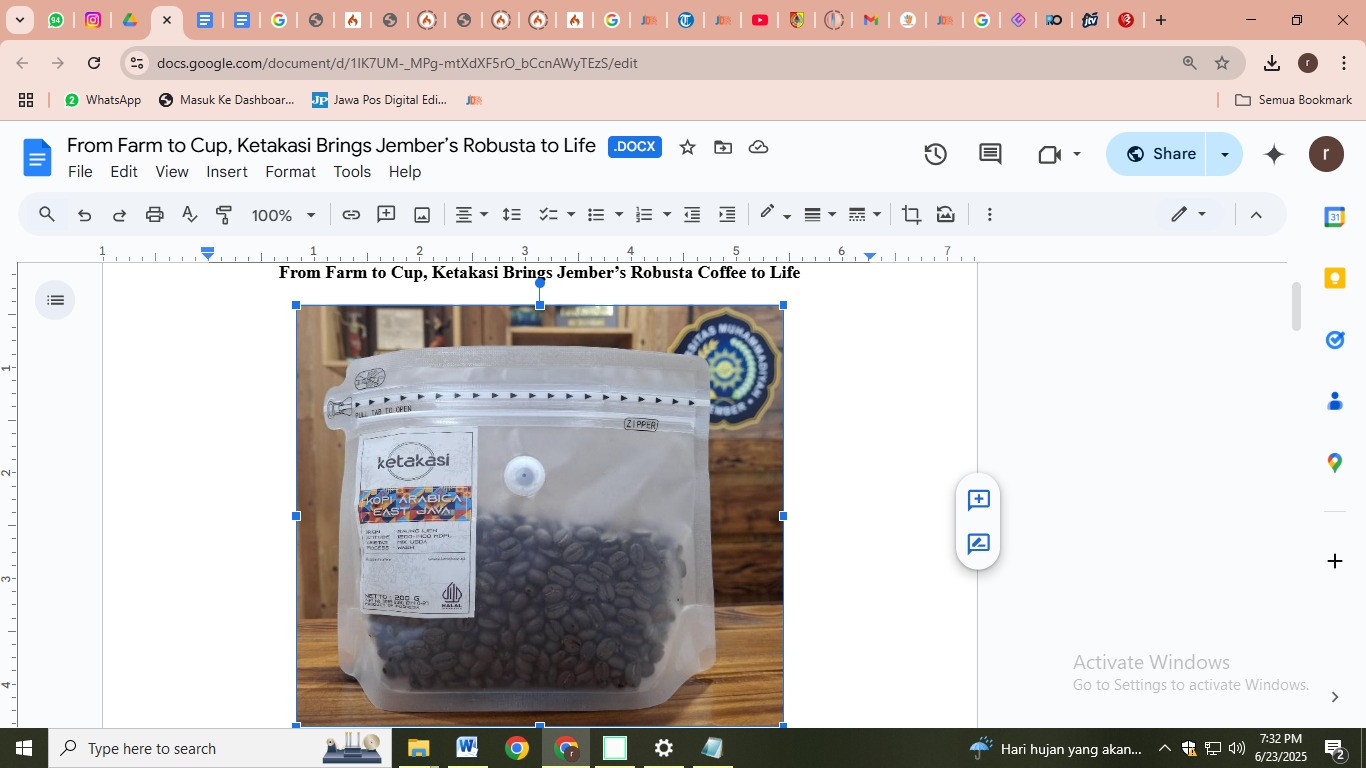Go to Docs home icon

pyautogui.click(x=37, y=158)
